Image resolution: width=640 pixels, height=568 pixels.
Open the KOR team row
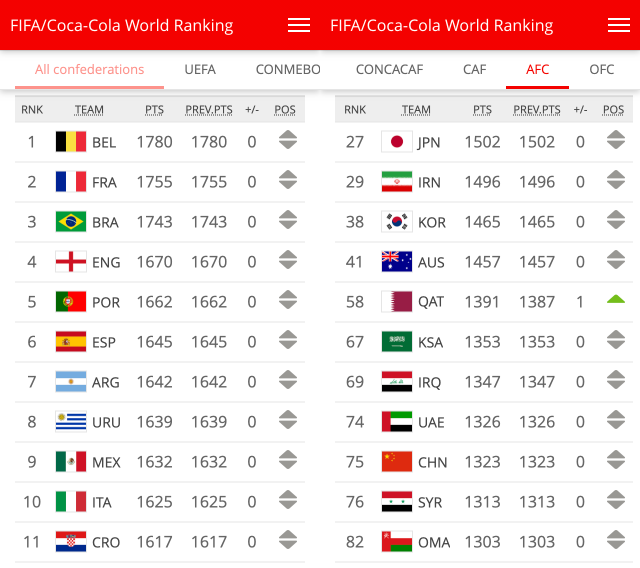(432, 222)
